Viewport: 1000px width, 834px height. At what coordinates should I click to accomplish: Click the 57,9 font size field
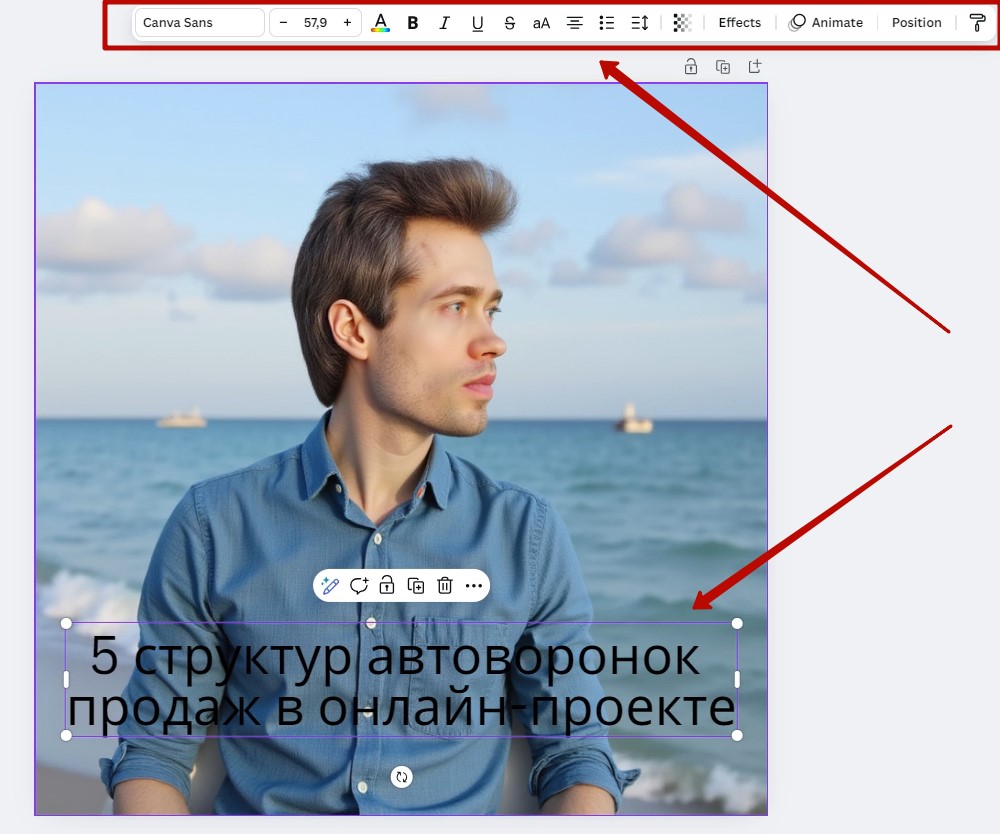pyautogui.click(x=315, y=23)
